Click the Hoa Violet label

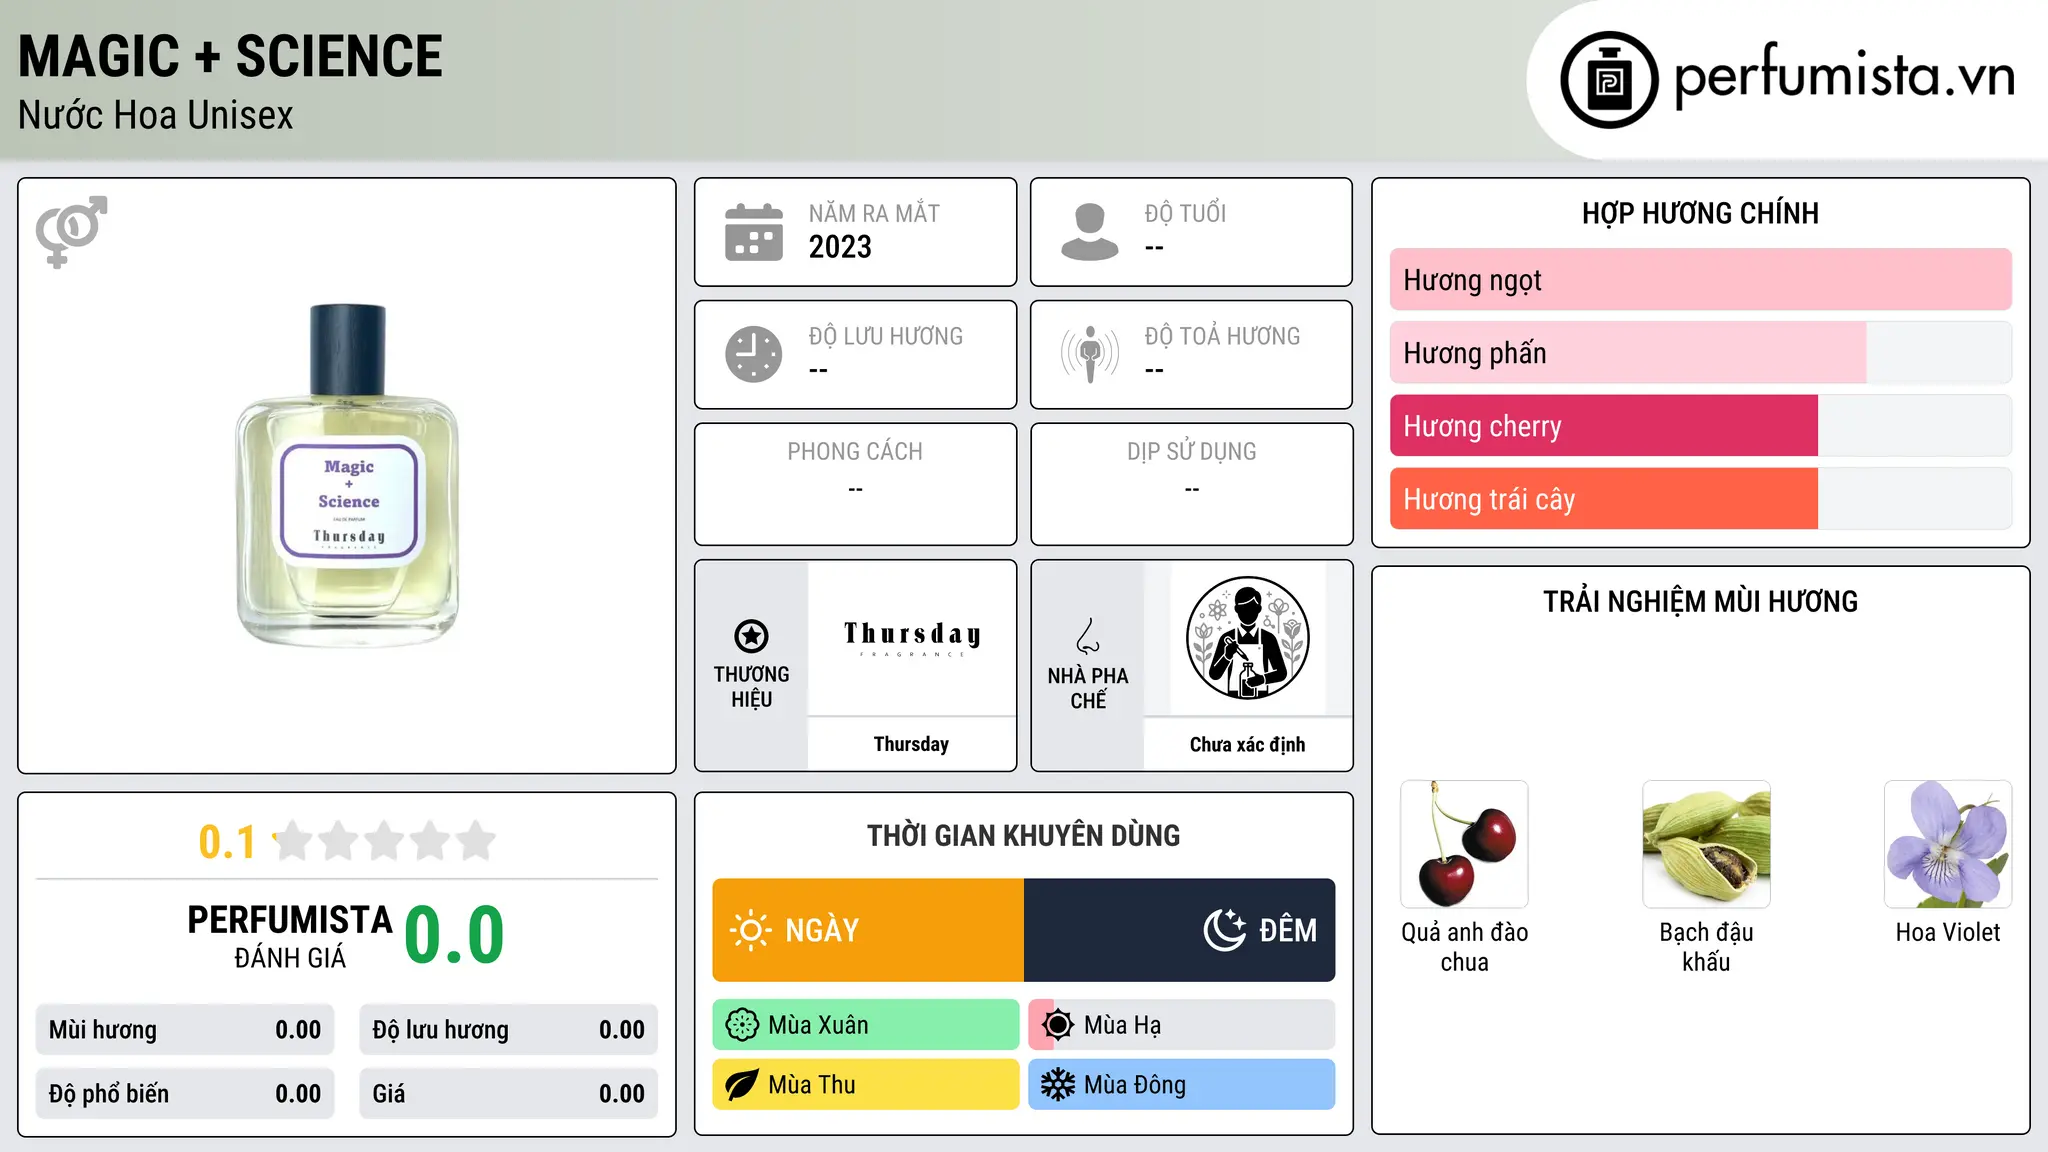click(1948, 932)
